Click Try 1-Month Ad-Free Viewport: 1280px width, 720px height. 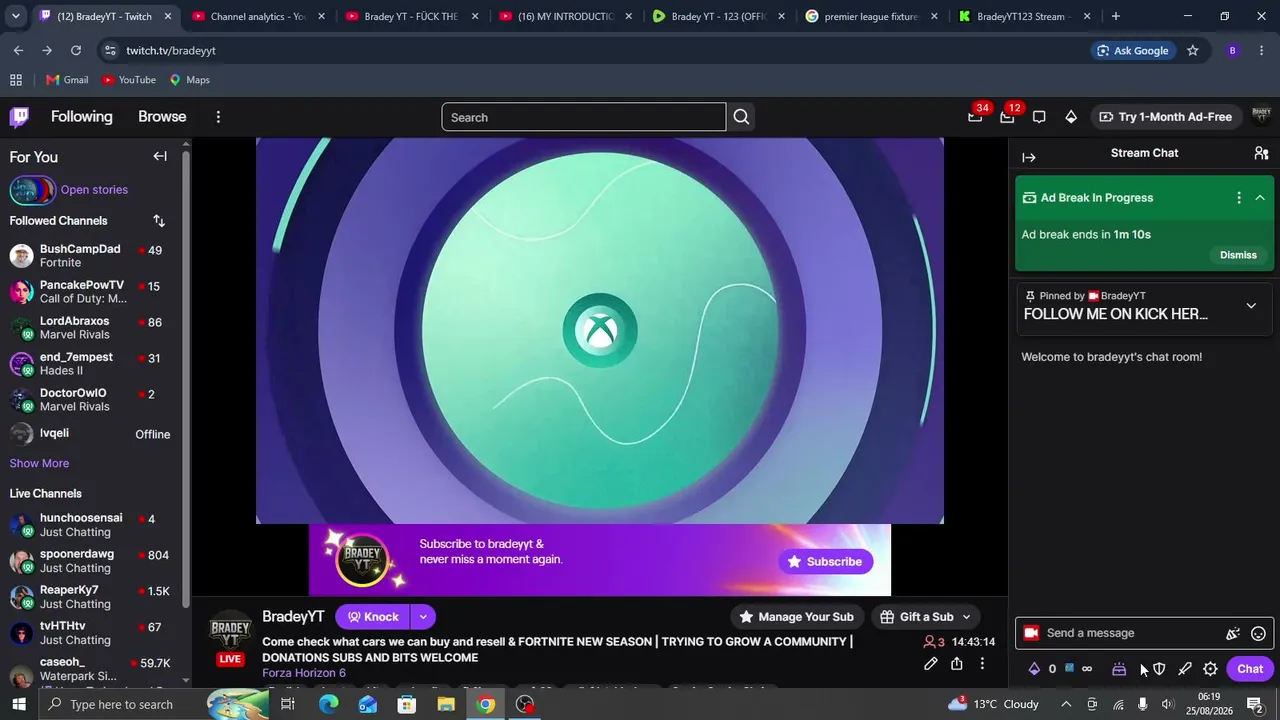tap(1165, 117)
